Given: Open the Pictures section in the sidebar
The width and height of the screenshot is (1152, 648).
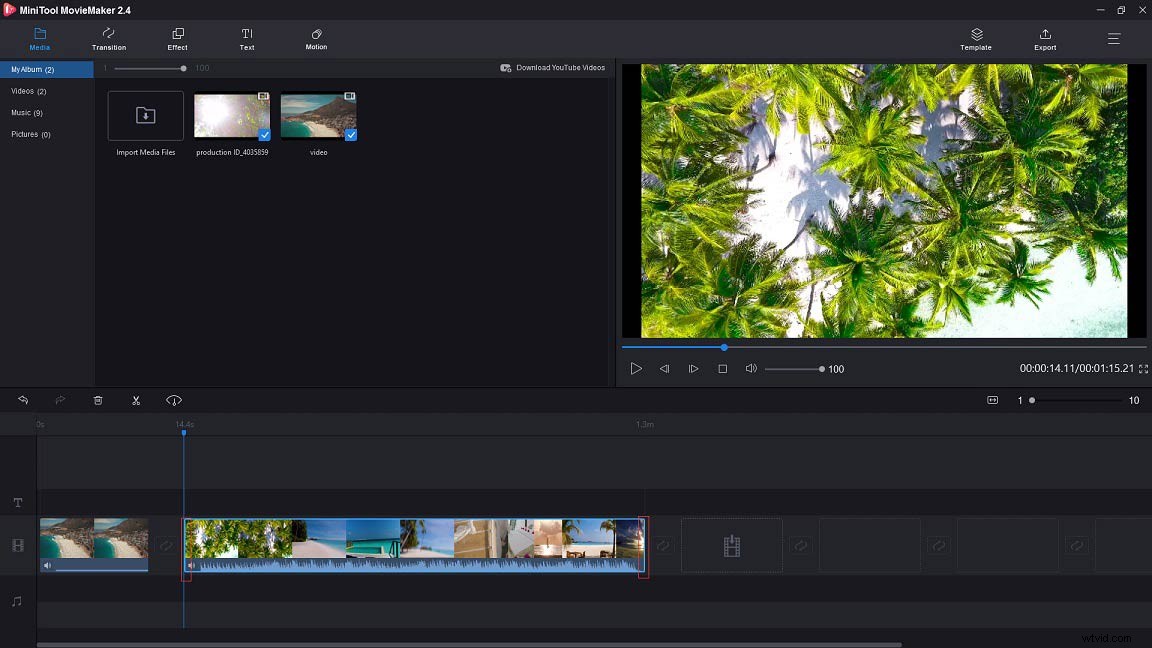Looking at the screenshot, I should tap(28, 134).
